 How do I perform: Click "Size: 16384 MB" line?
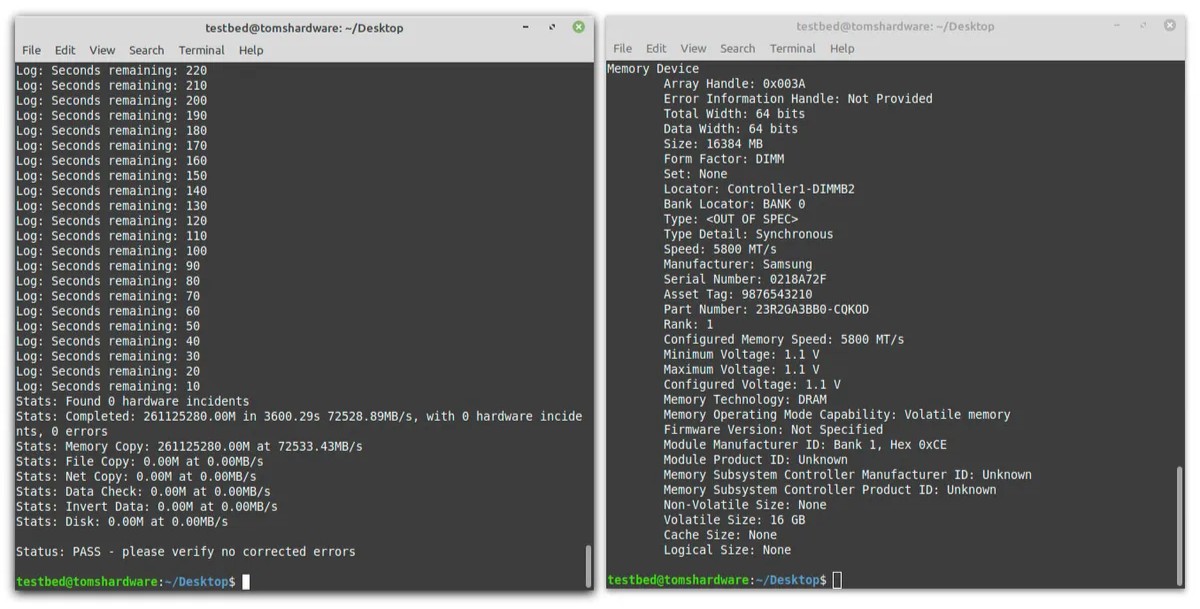[713, 143]
